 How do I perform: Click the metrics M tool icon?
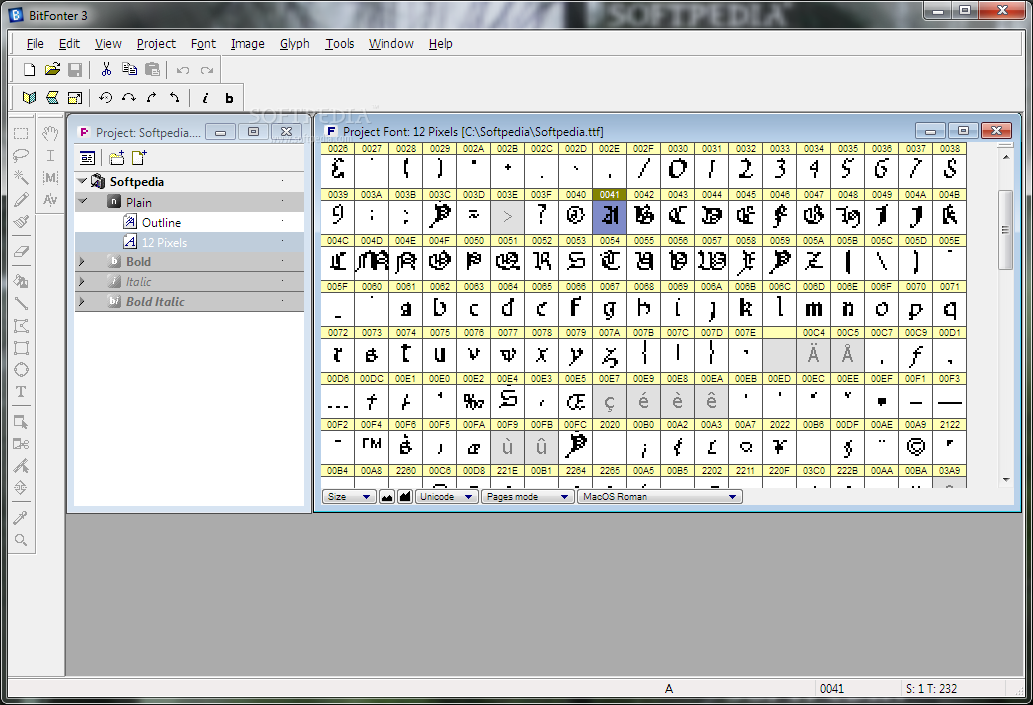tap(50, 177)
